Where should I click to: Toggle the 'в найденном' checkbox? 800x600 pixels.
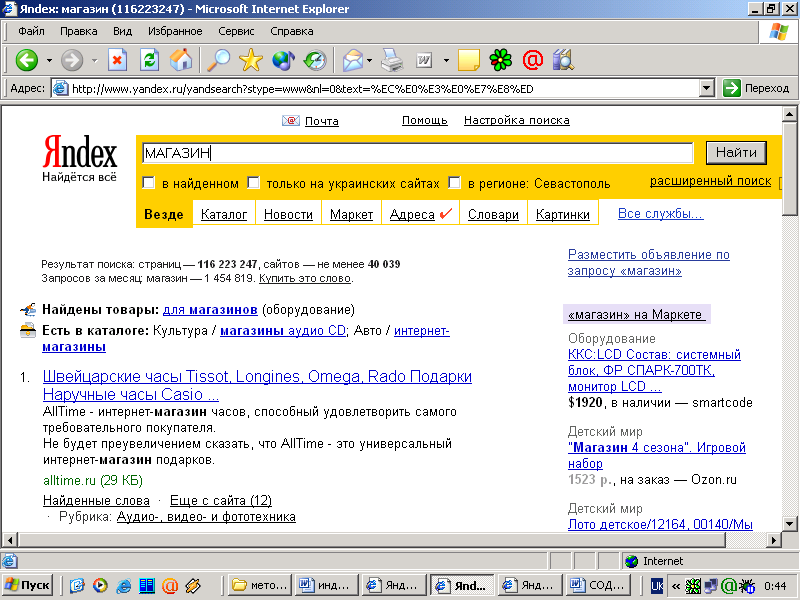click(x=148, y=183)
